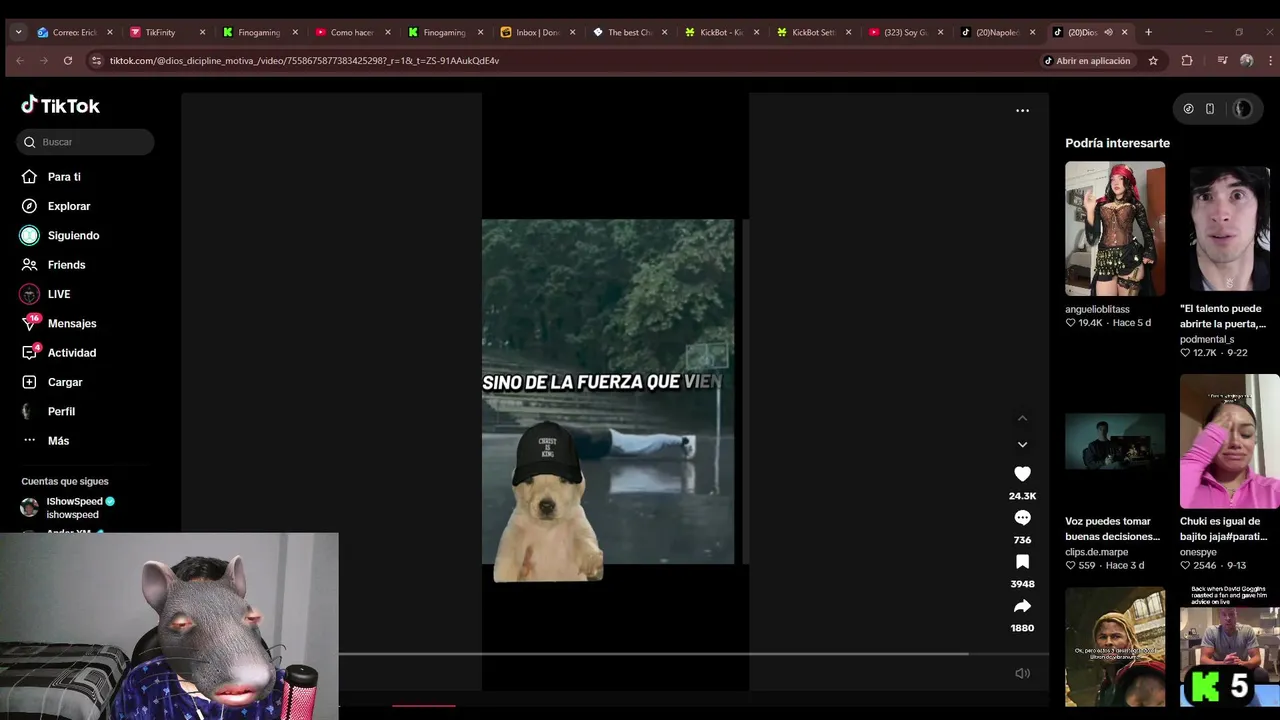Viewport: 1280px width, 720px height.
Task: Open the TikTok profile avatar in top-right pill
Action: pos(1242,109)
